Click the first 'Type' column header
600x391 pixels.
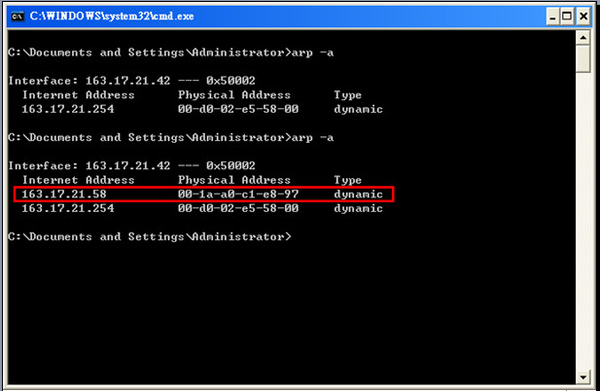point(347,95)
